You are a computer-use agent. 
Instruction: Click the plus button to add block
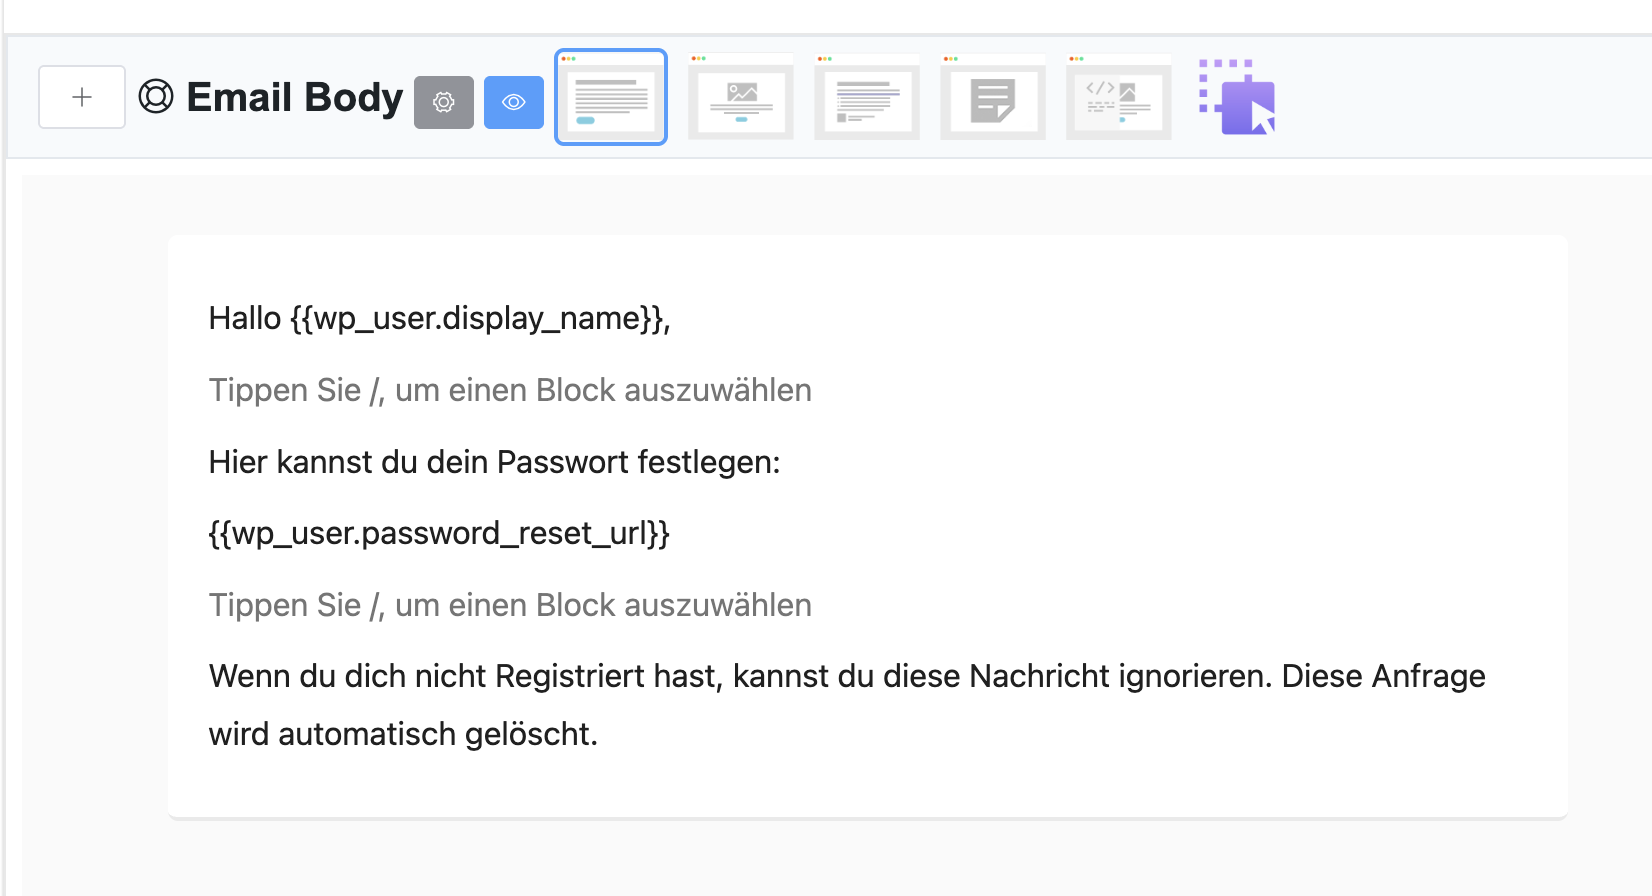[82, 97]
